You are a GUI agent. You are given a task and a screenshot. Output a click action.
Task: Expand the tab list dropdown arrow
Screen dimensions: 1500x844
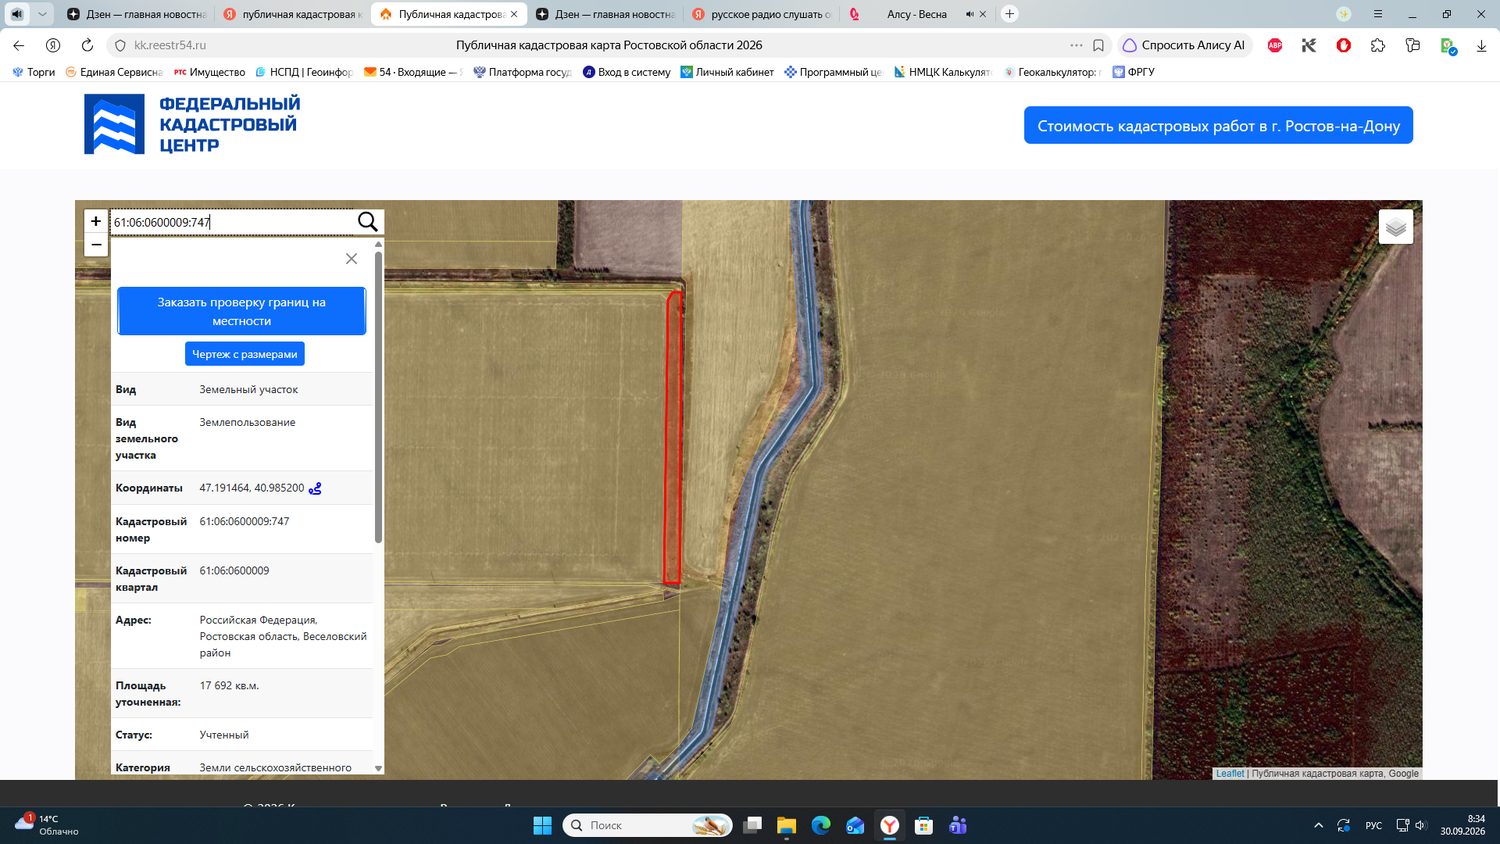click(x=42, y=14)
